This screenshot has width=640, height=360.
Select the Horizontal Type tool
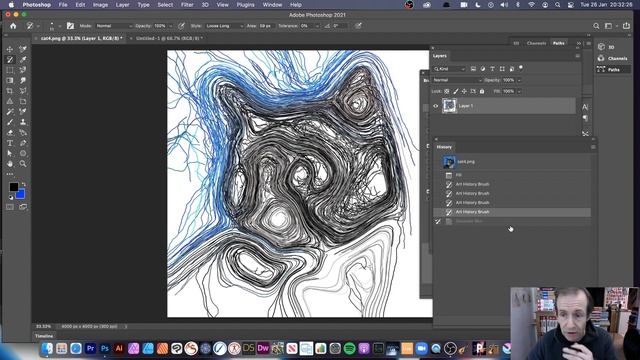pyautogui.click(x=10, y=143)
